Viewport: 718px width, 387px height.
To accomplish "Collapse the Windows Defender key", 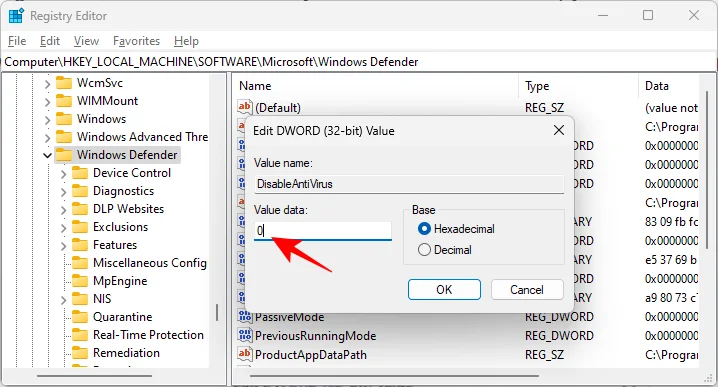I will tap(47, 155).
